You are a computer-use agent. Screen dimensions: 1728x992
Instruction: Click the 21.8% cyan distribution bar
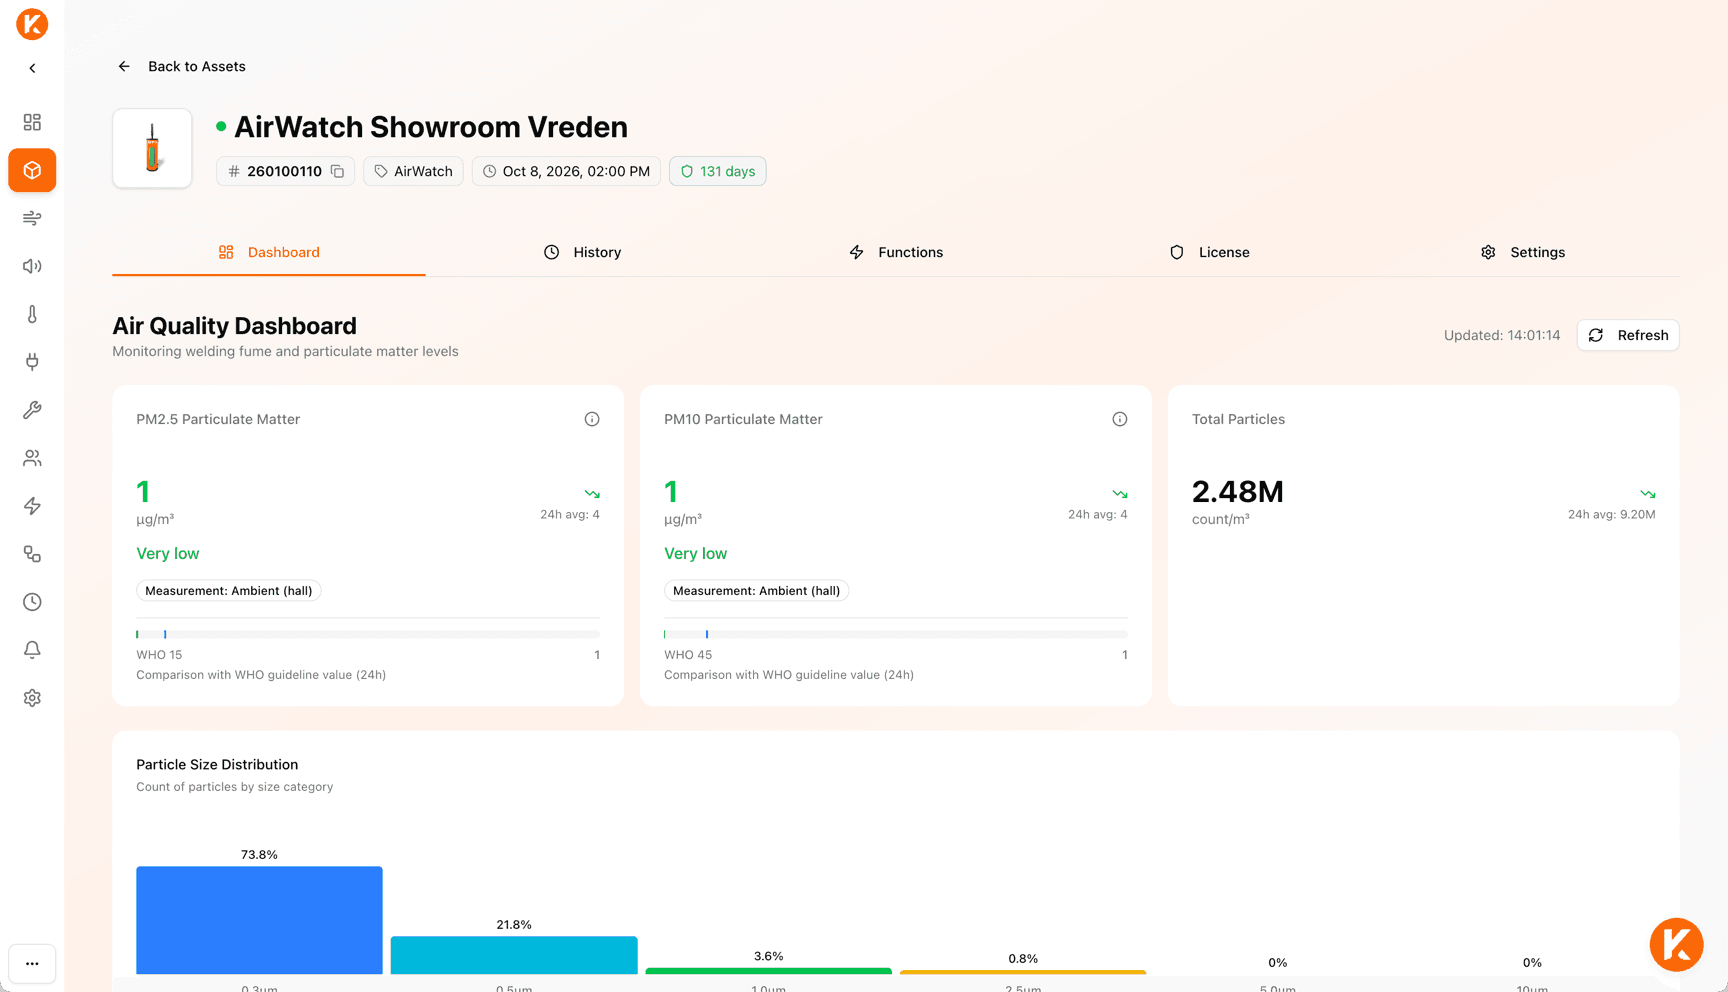click(514, 955)
